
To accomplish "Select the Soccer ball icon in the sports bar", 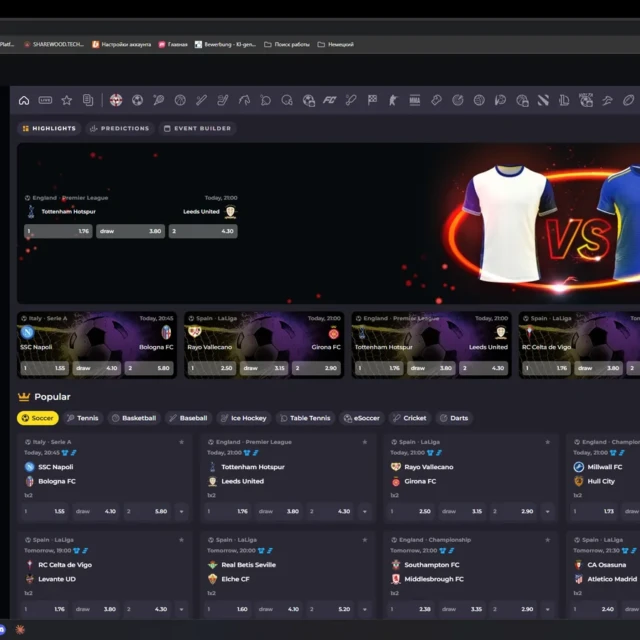I will pyautogui.click(x=138, y=100).
